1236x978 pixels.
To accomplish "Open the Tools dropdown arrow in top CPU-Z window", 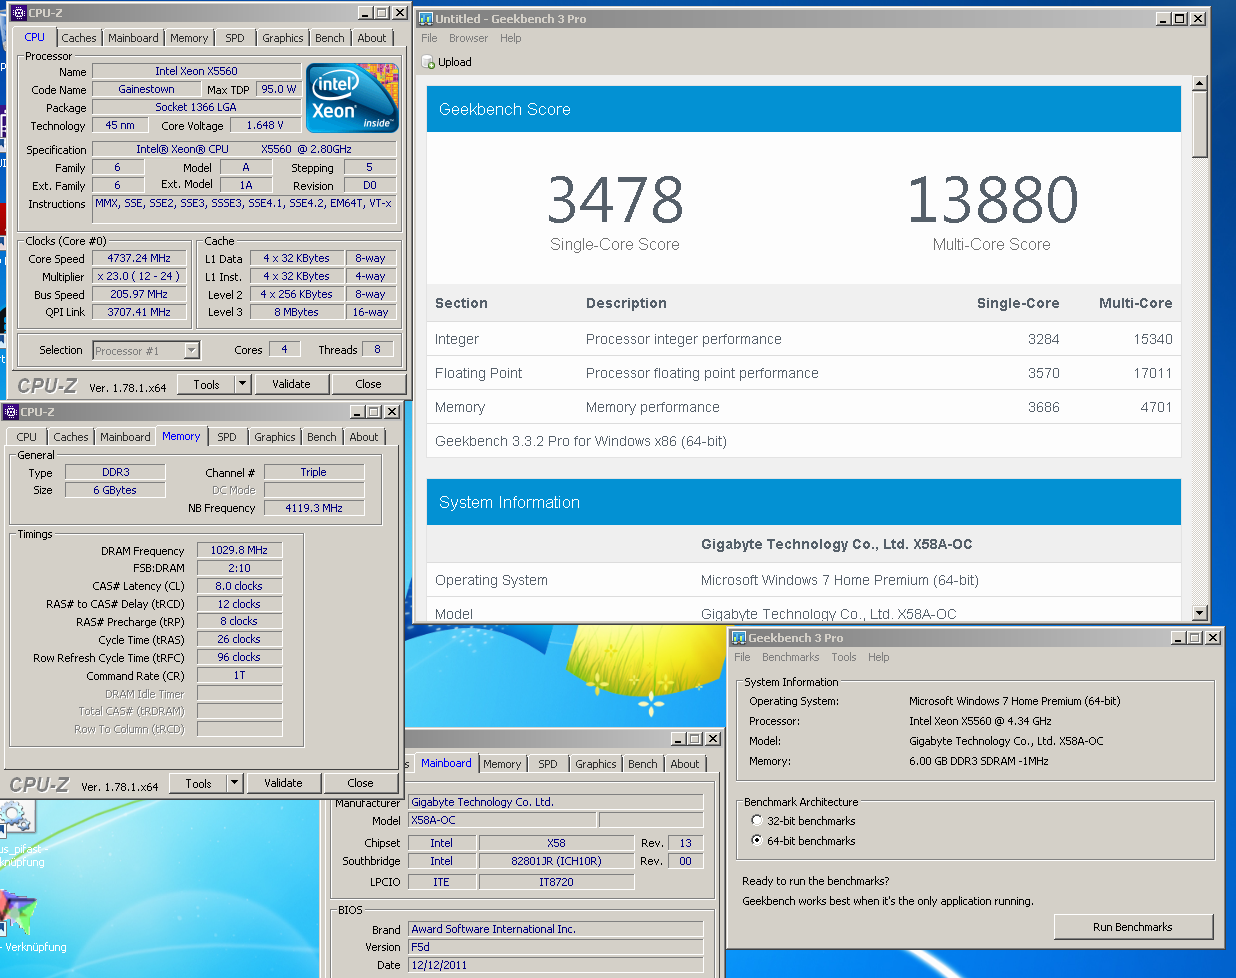I will tap(242, 384).
